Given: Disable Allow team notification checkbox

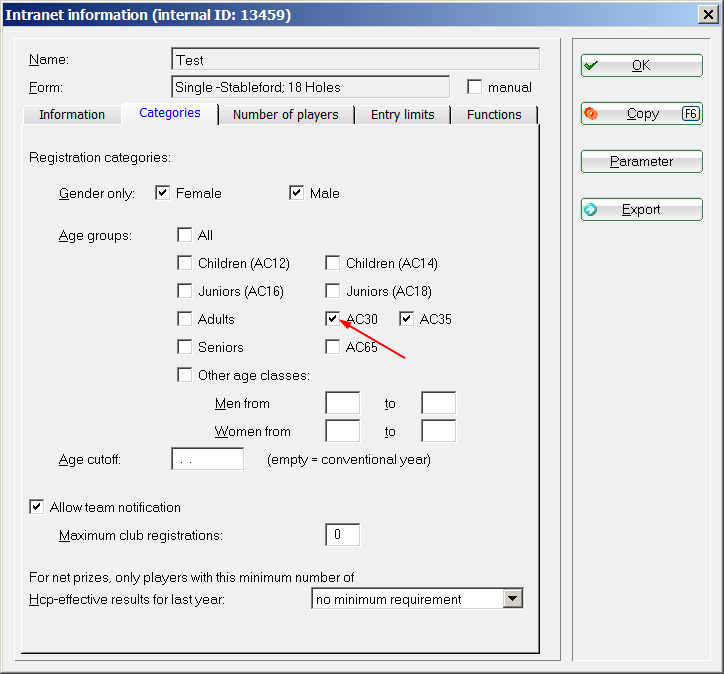Looking at the screenshot, I should (37, 507).
